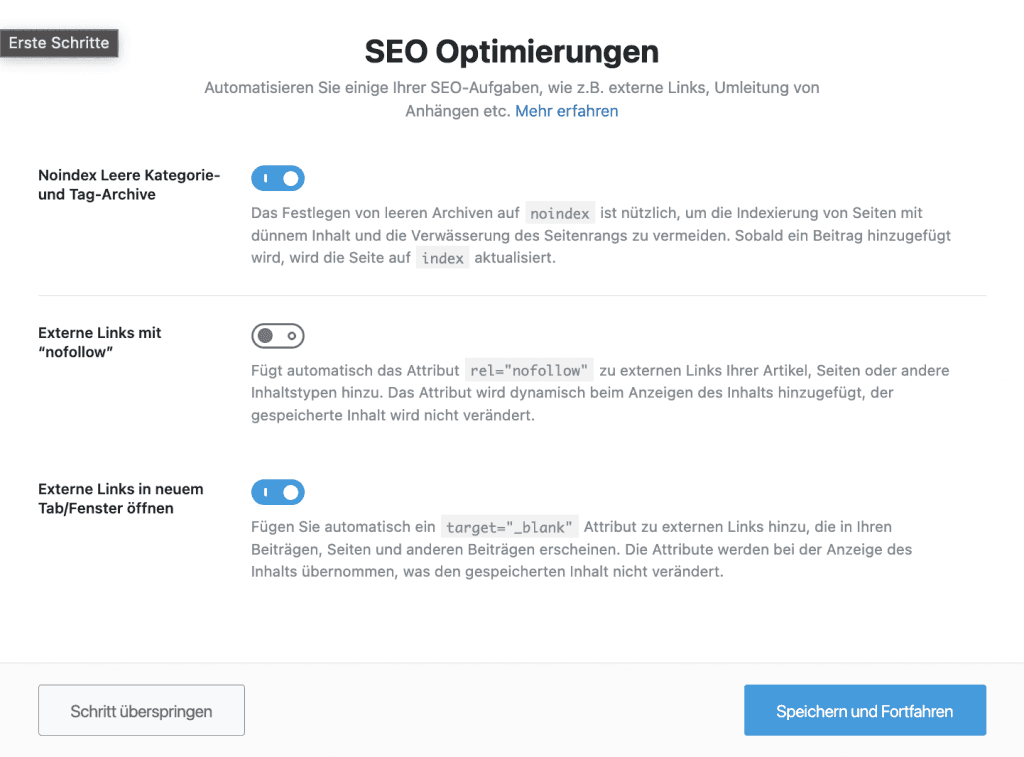This screenshot has height=757, width=1024.
Task: Click the description text about leere Archive
Action: click(x=600, y=236)
